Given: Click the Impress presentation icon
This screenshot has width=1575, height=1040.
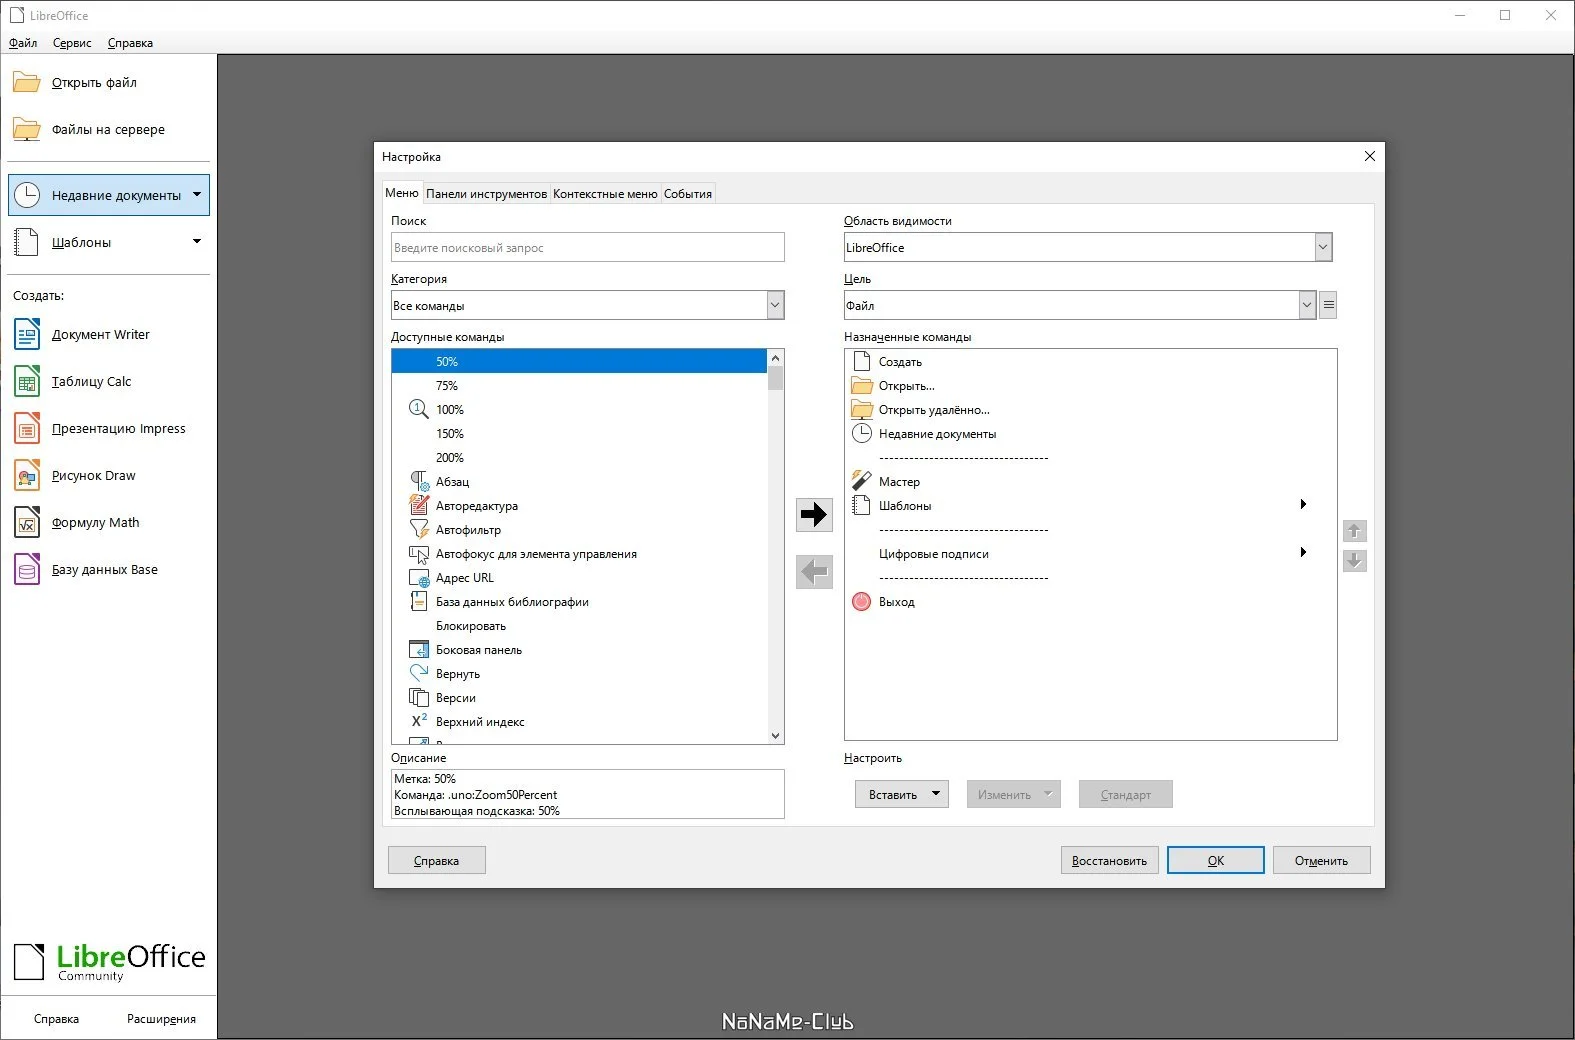Looking at the screenshot, I should click(x=27, y=428).
